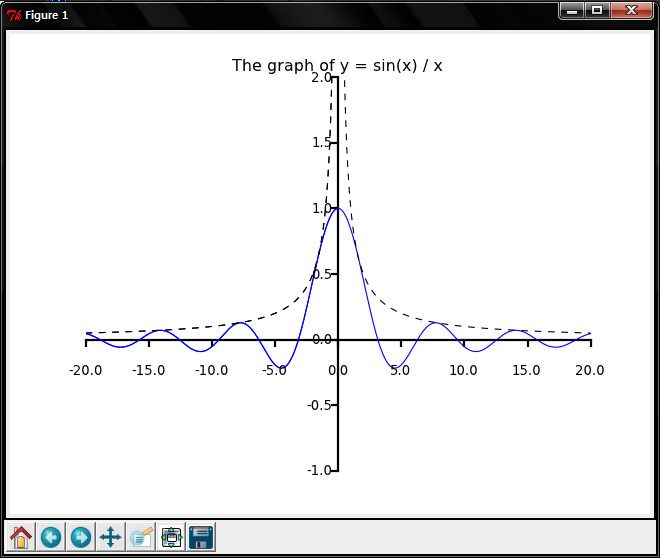Go forward to the next view
This screenshot has width=660, height=558.
coord(81,537)
